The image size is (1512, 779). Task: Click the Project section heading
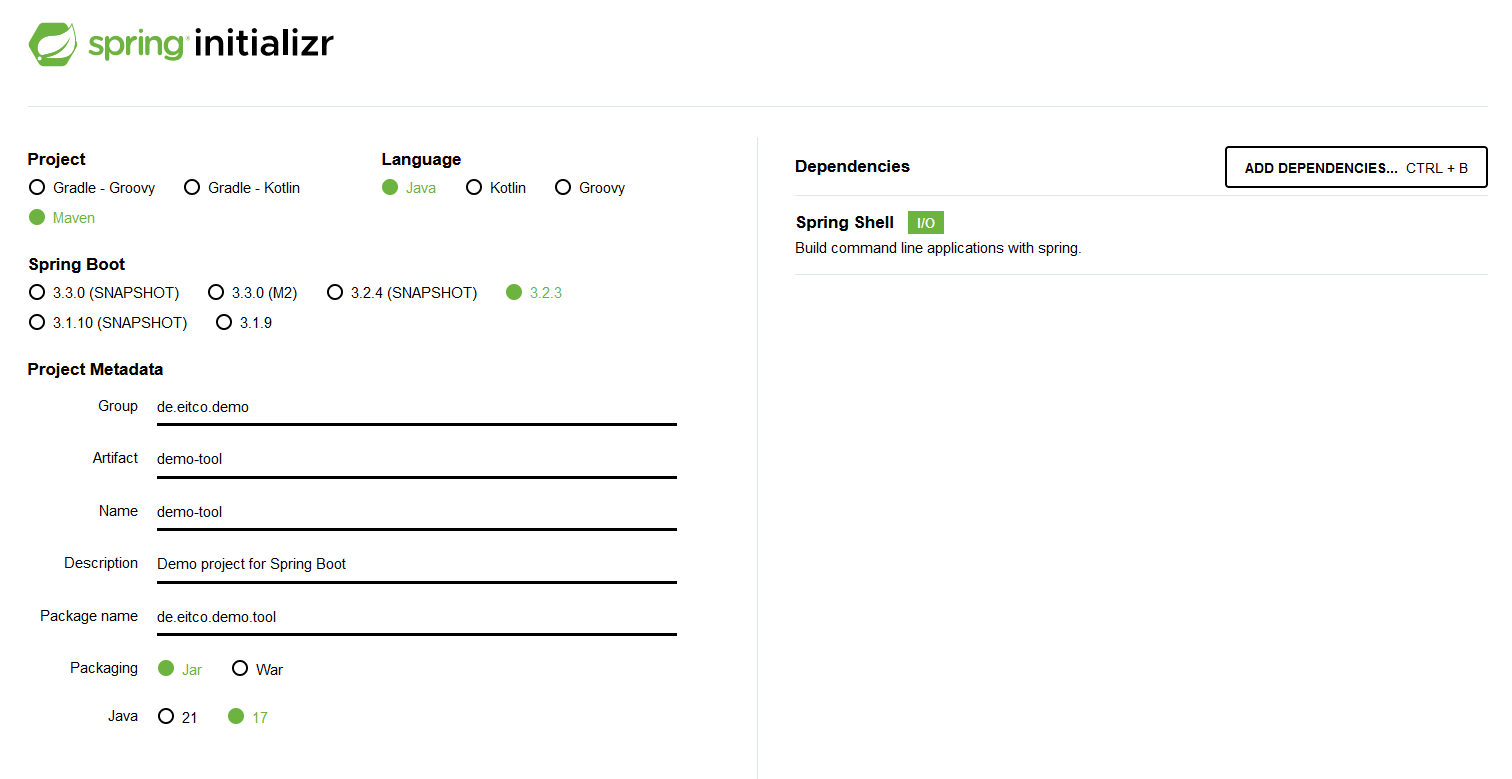click(57, 159)
